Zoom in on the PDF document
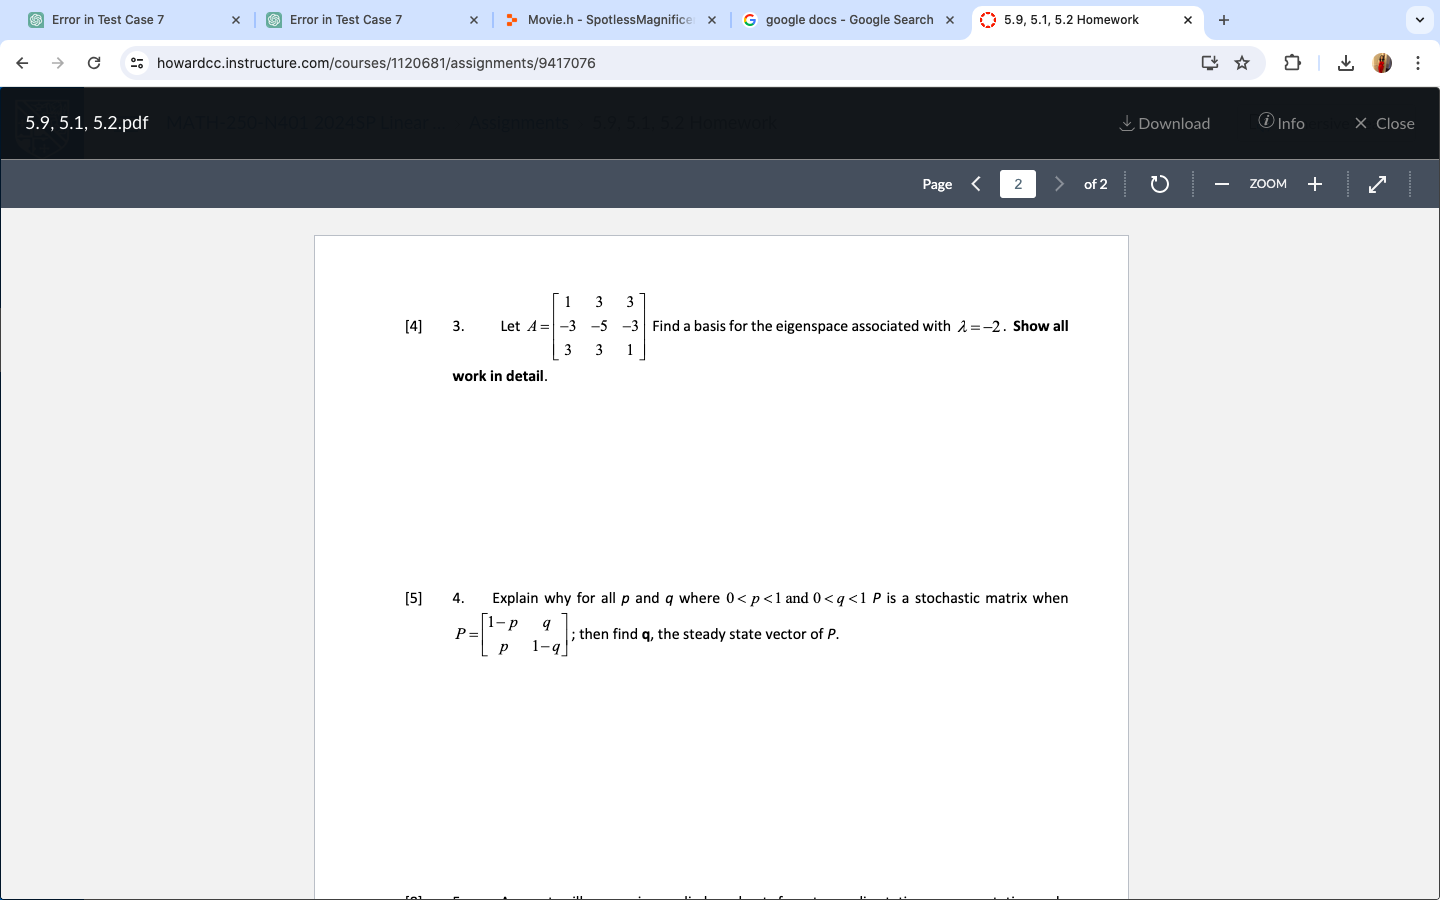The image size is (1440, 900). (x=1315, y=184)
